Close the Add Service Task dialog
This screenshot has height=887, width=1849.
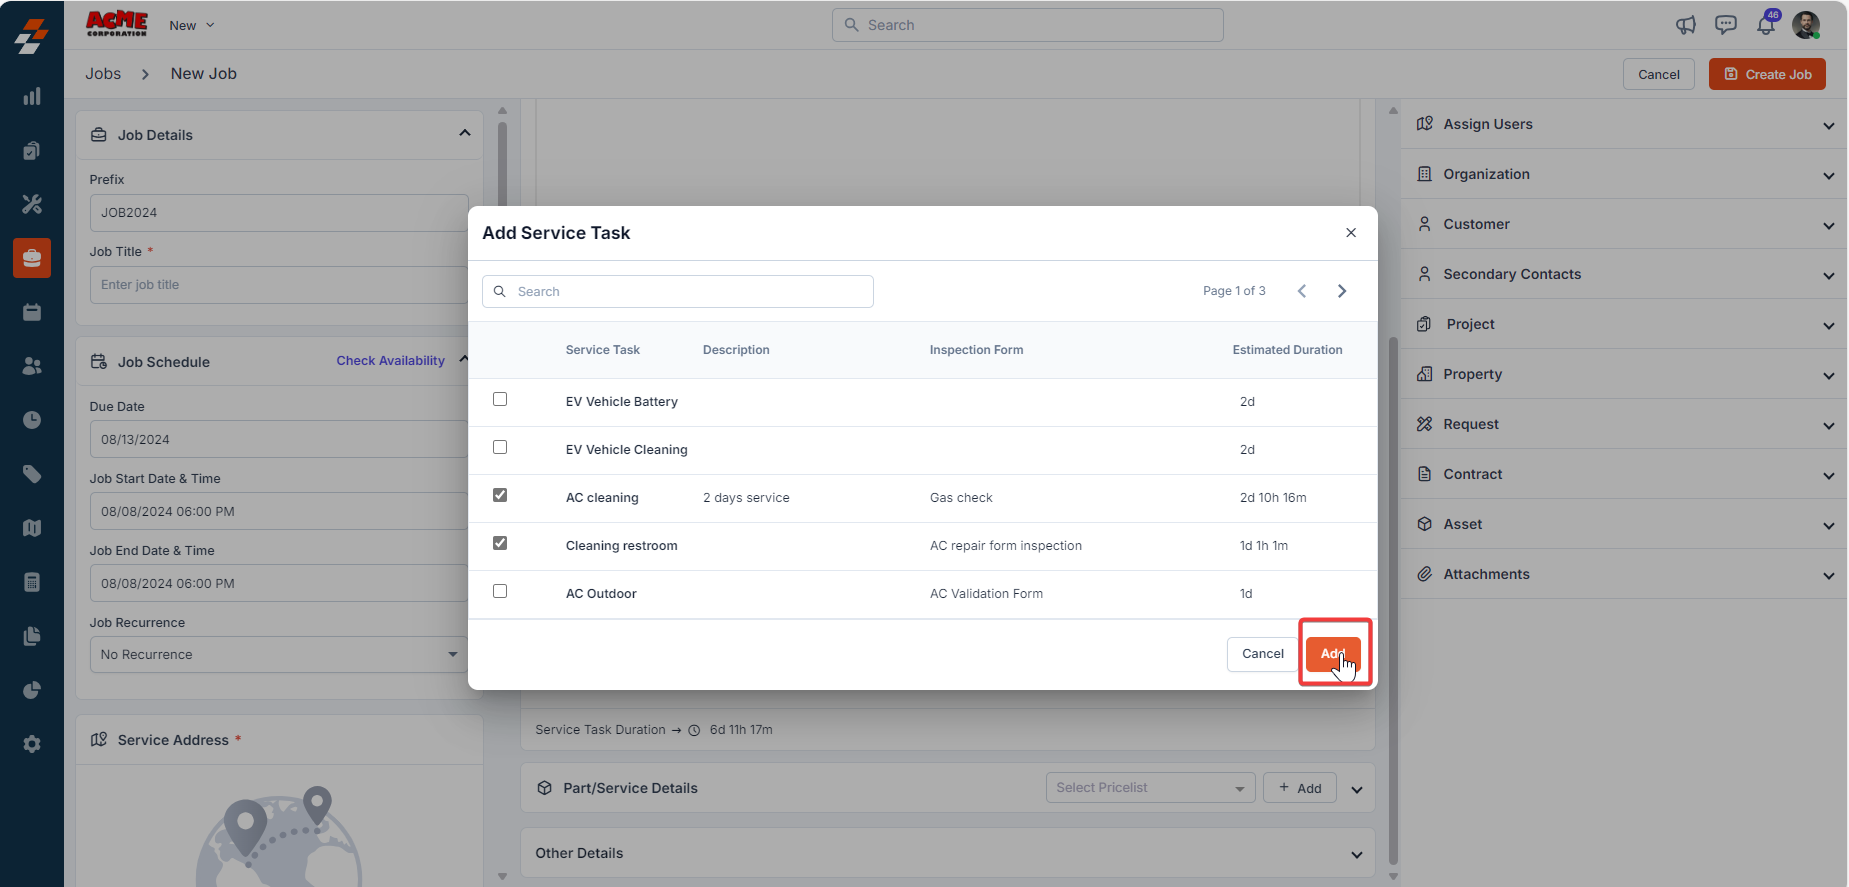point(1350,233)
